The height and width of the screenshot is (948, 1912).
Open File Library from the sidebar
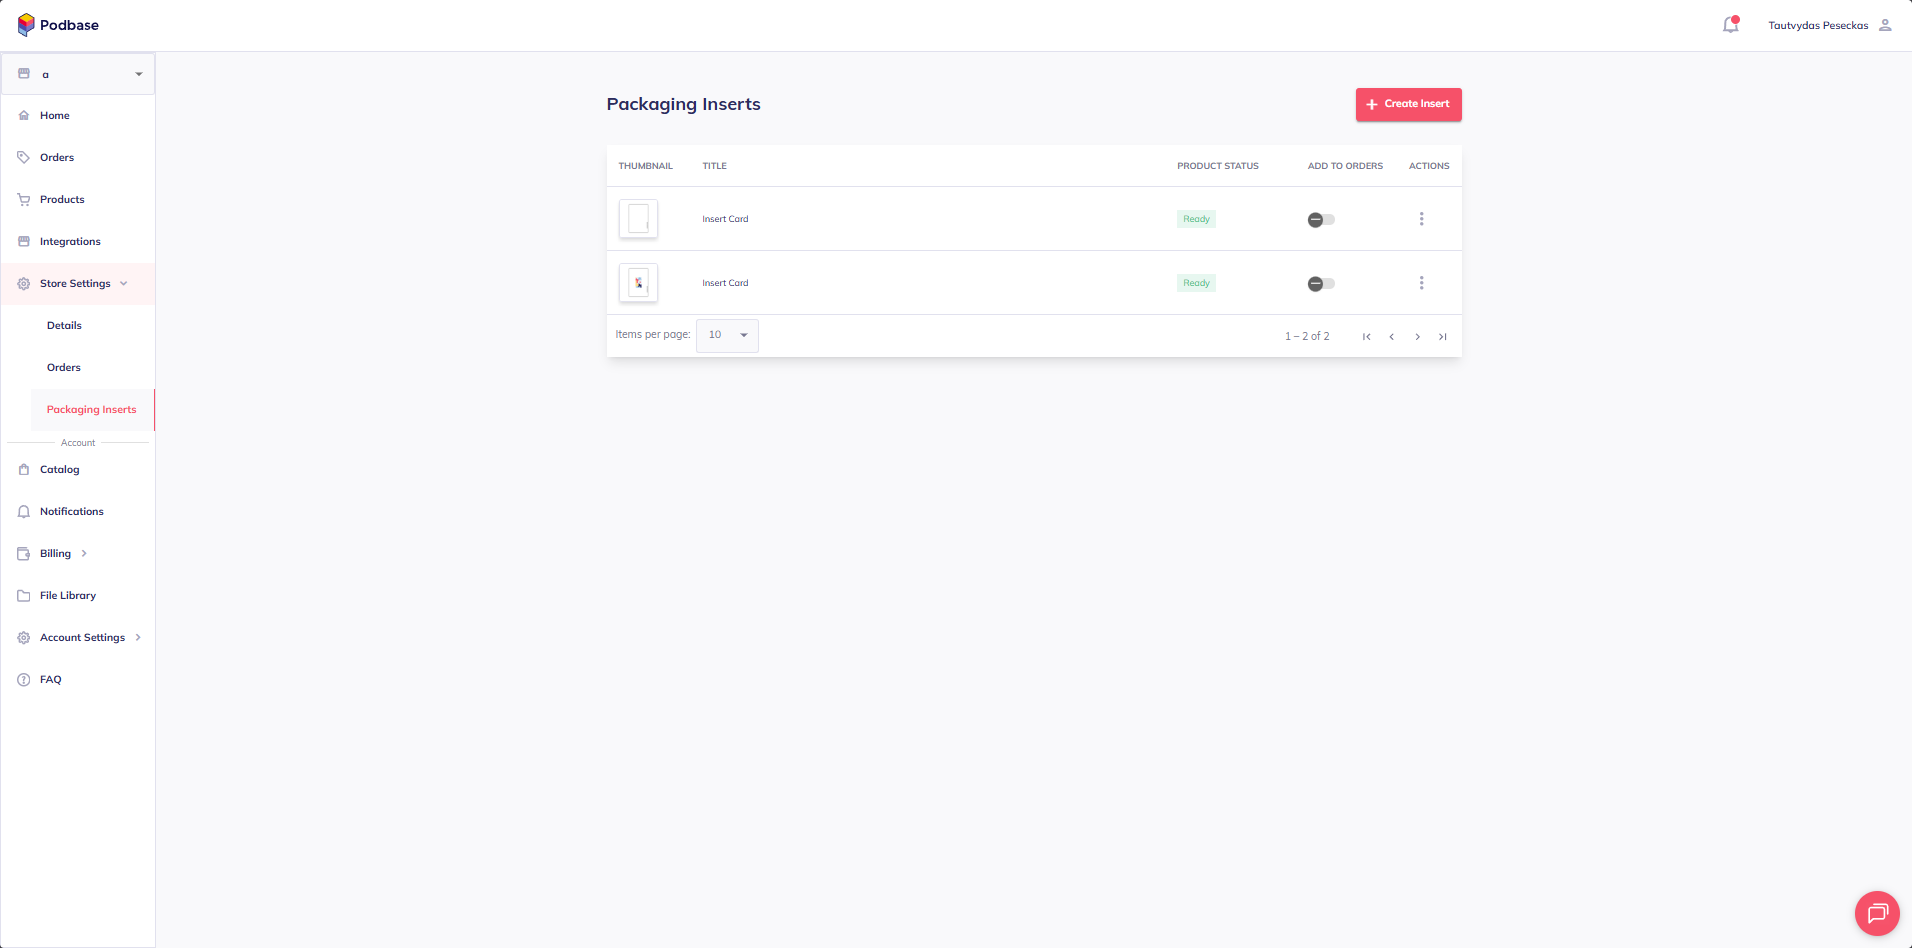tap(68, 595)
